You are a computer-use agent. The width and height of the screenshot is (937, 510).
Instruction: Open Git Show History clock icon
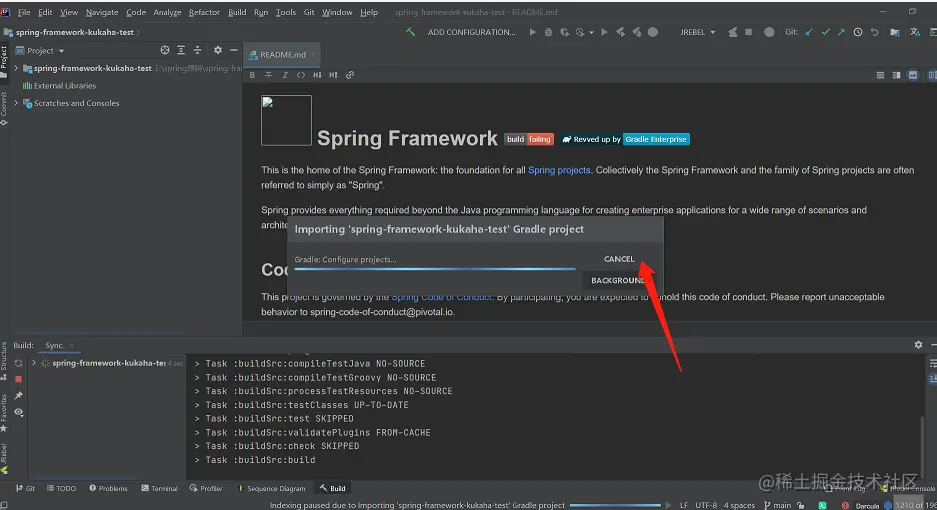[x=858, y=32]
